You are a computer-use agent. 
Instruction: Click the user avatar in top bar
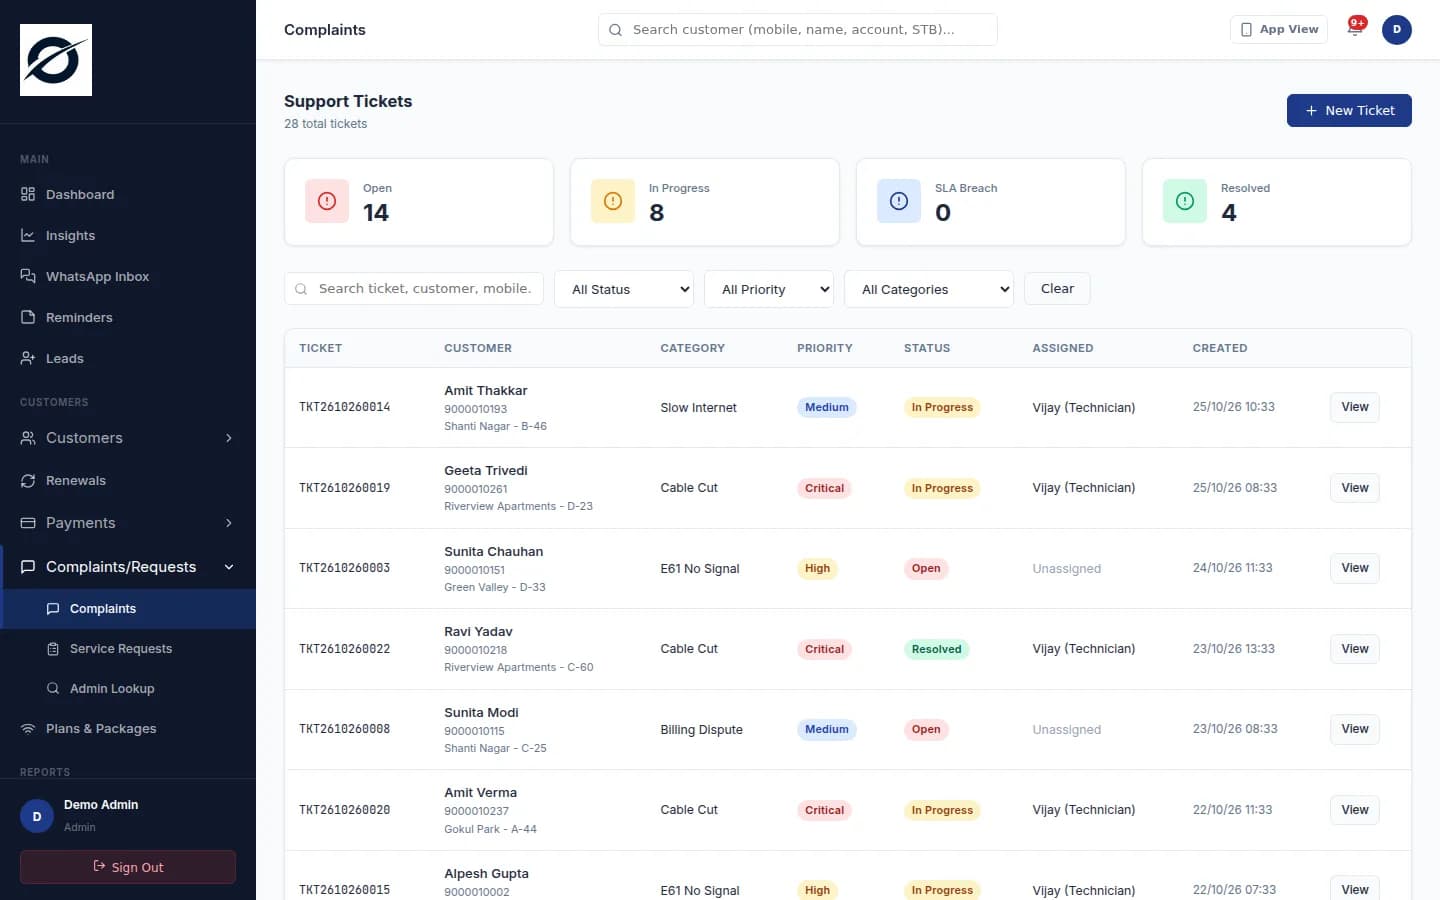(x=1397, y=29)
